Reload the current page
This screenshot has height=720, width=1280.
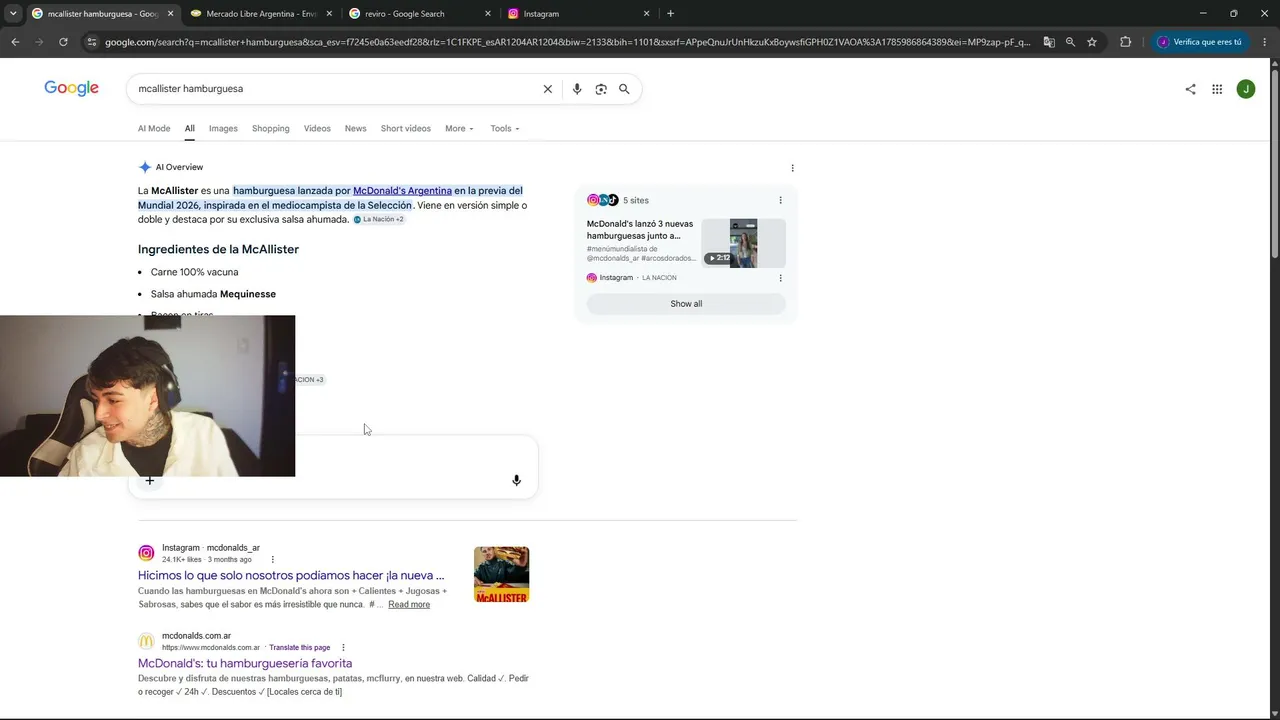click(x=63, y=42)
